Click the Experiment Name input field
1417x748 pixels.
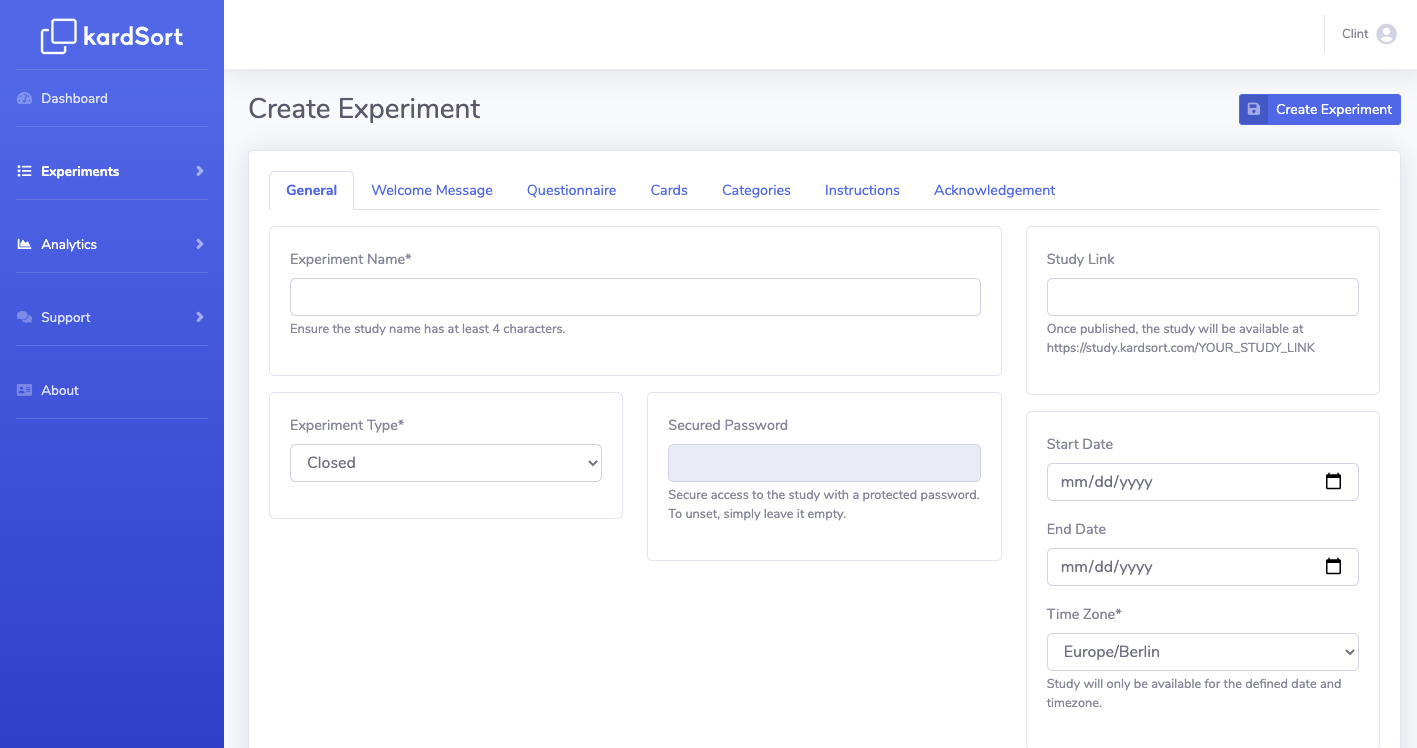pos(635,297)
